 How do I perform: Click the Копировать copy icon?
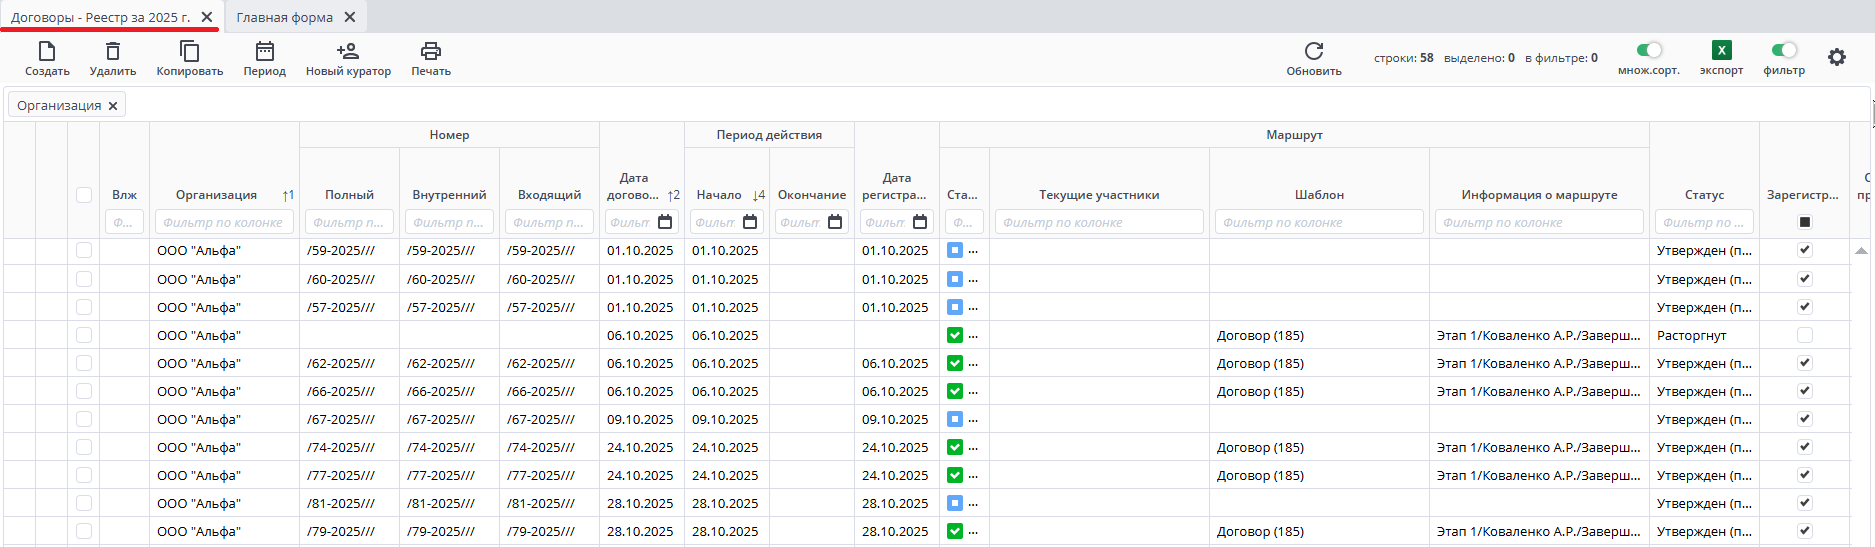189,52
